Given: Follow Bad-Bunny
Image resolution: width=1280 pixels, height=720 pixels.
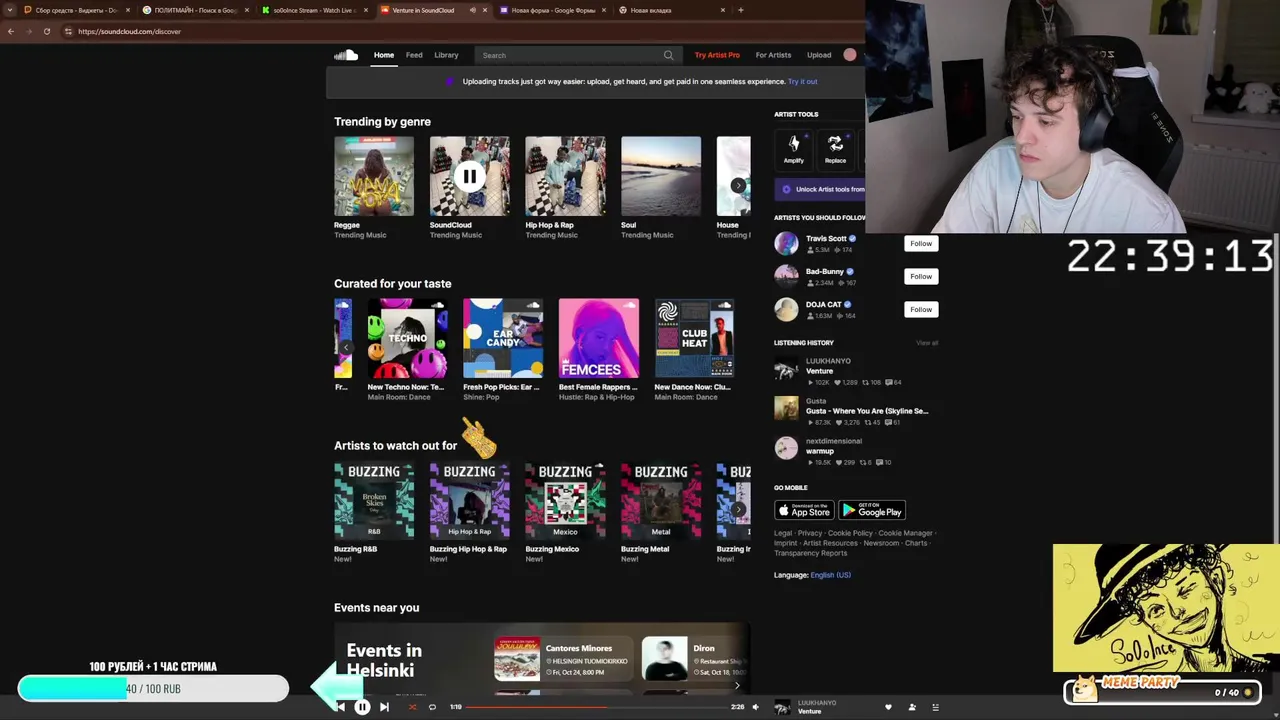Looking at the screenshot, I should (x=921, y=276).
